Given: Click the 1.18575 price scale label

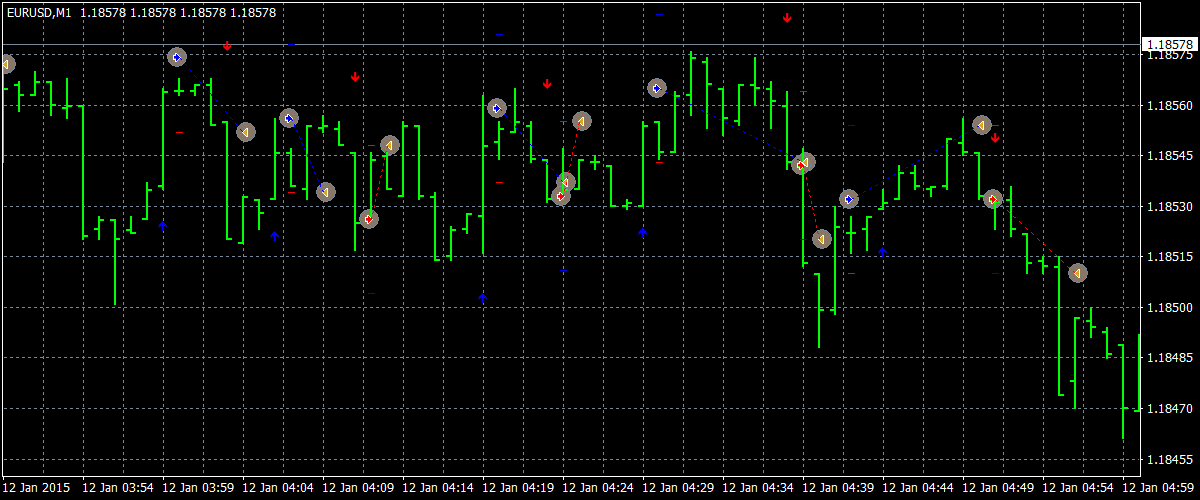Looking at the screenshot, I should tap(1168, 55).
